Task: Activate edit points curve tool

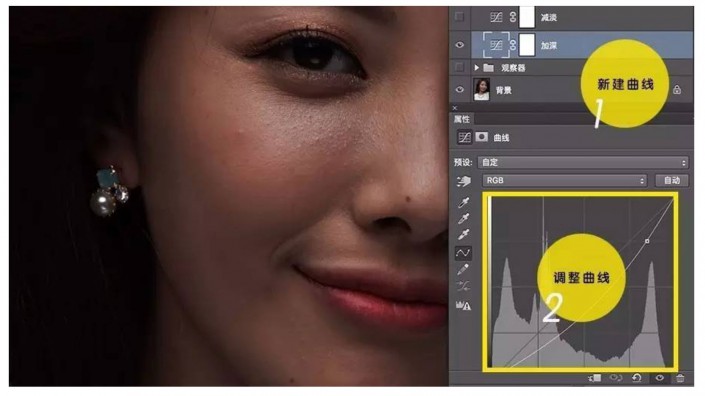Action: coord(463,253)
